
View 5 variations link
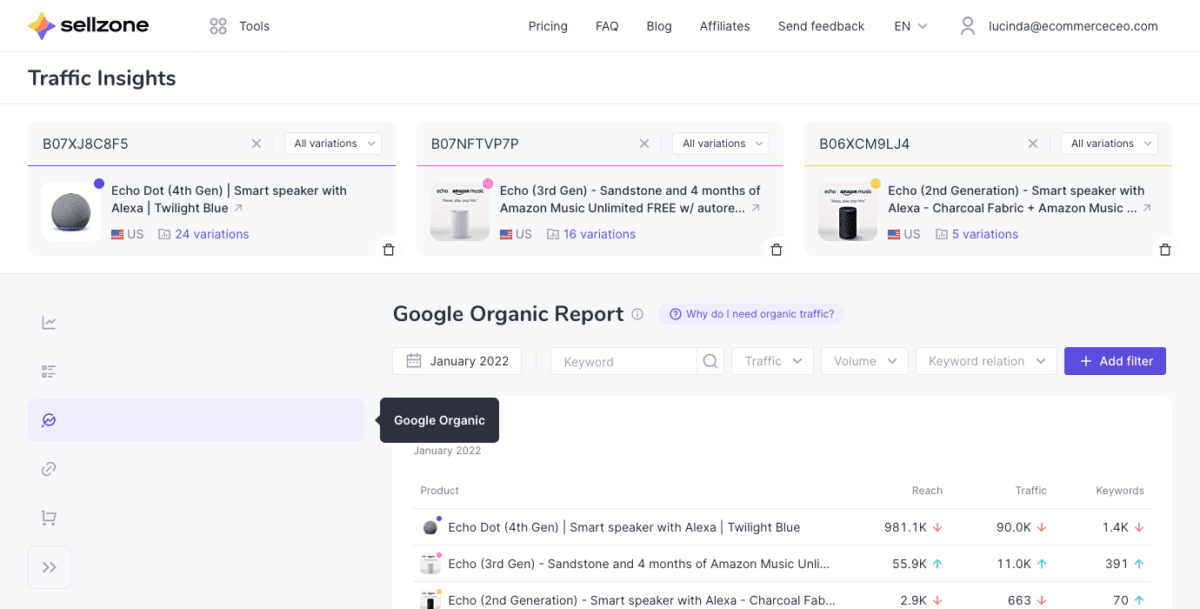[x=985, y=234]
